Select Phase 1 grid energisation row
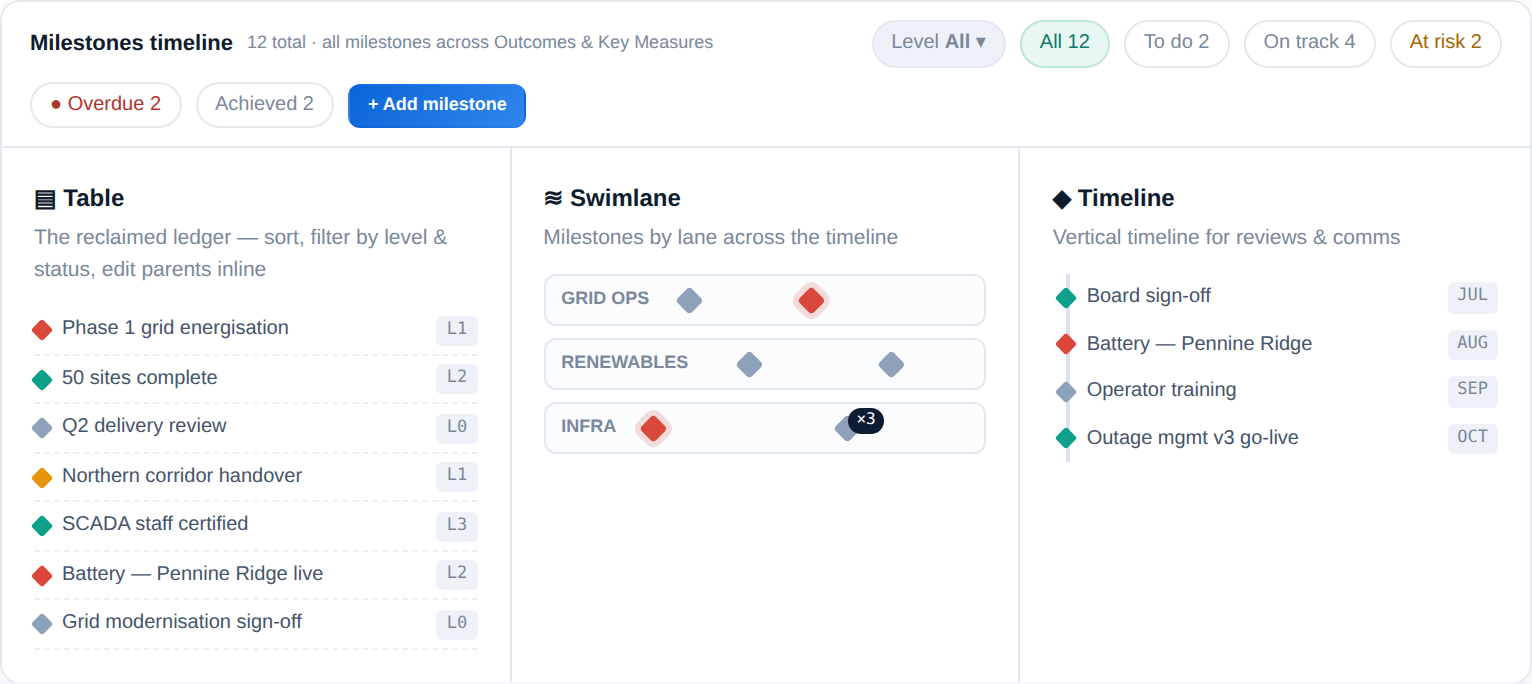This screenshot has height=684, width=1532. coord(256,330)
